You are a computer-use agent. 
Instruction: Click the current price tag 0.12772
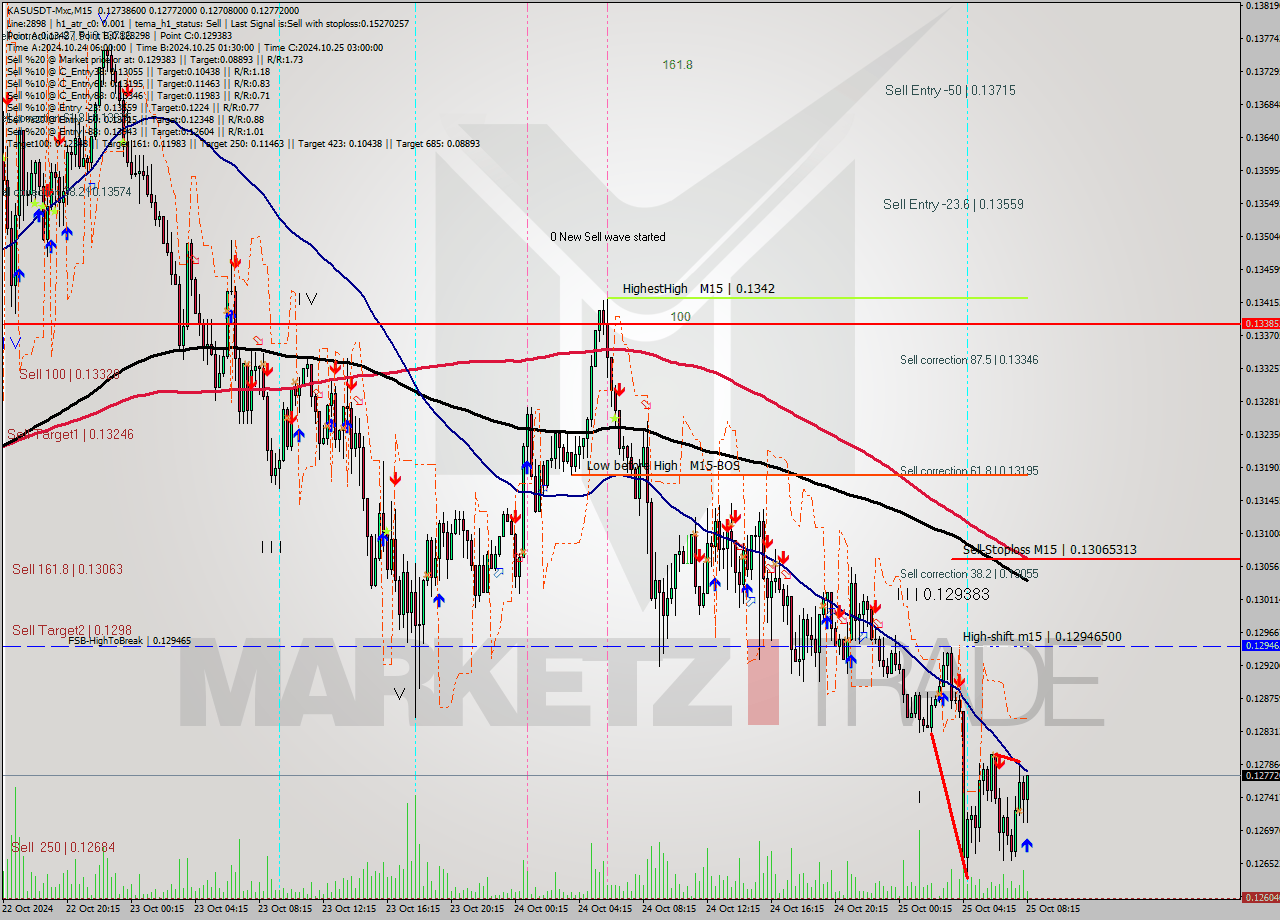(1260, 776)
